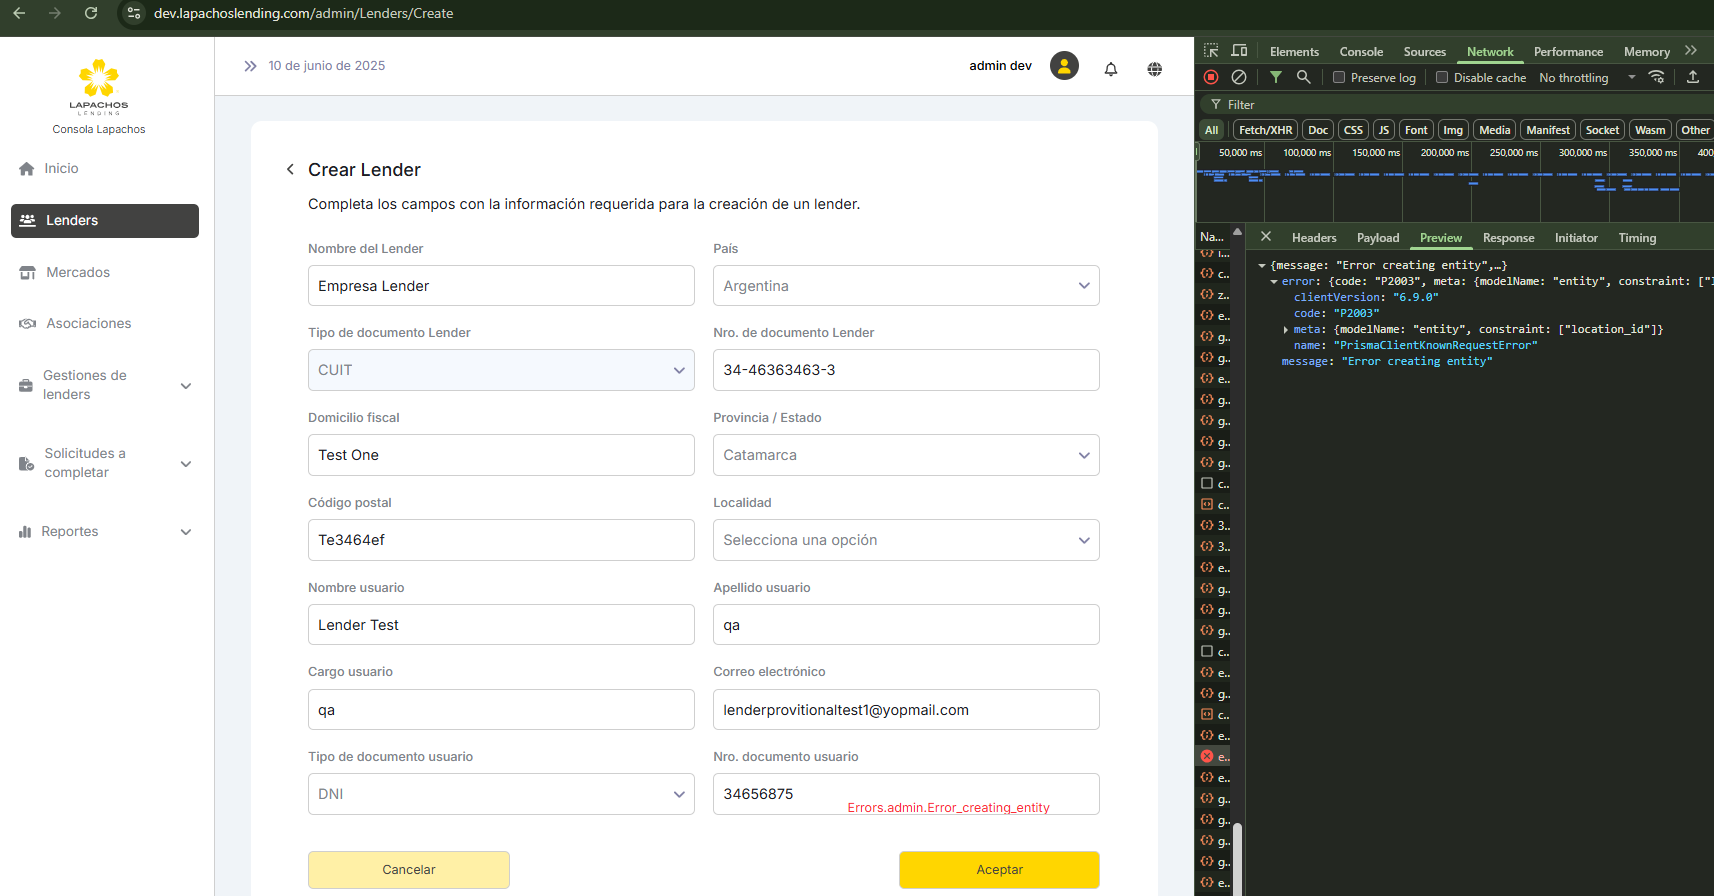This screenshot has width=1714, height=896.
Task: Click the admin dev user avatar
Action: click(x=1064, y=66)
